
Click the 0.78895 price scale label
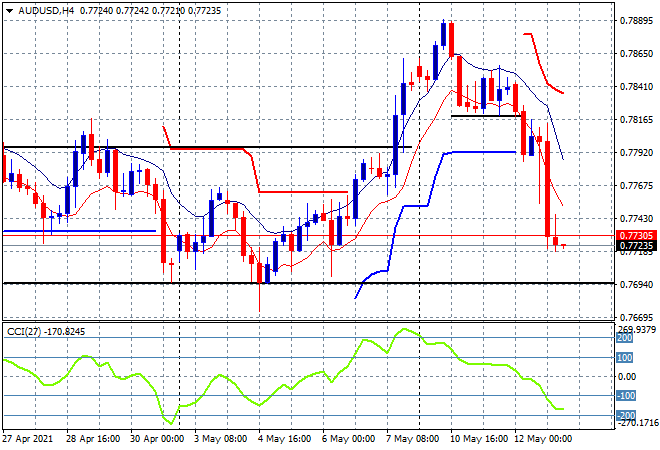coord(636,21)
